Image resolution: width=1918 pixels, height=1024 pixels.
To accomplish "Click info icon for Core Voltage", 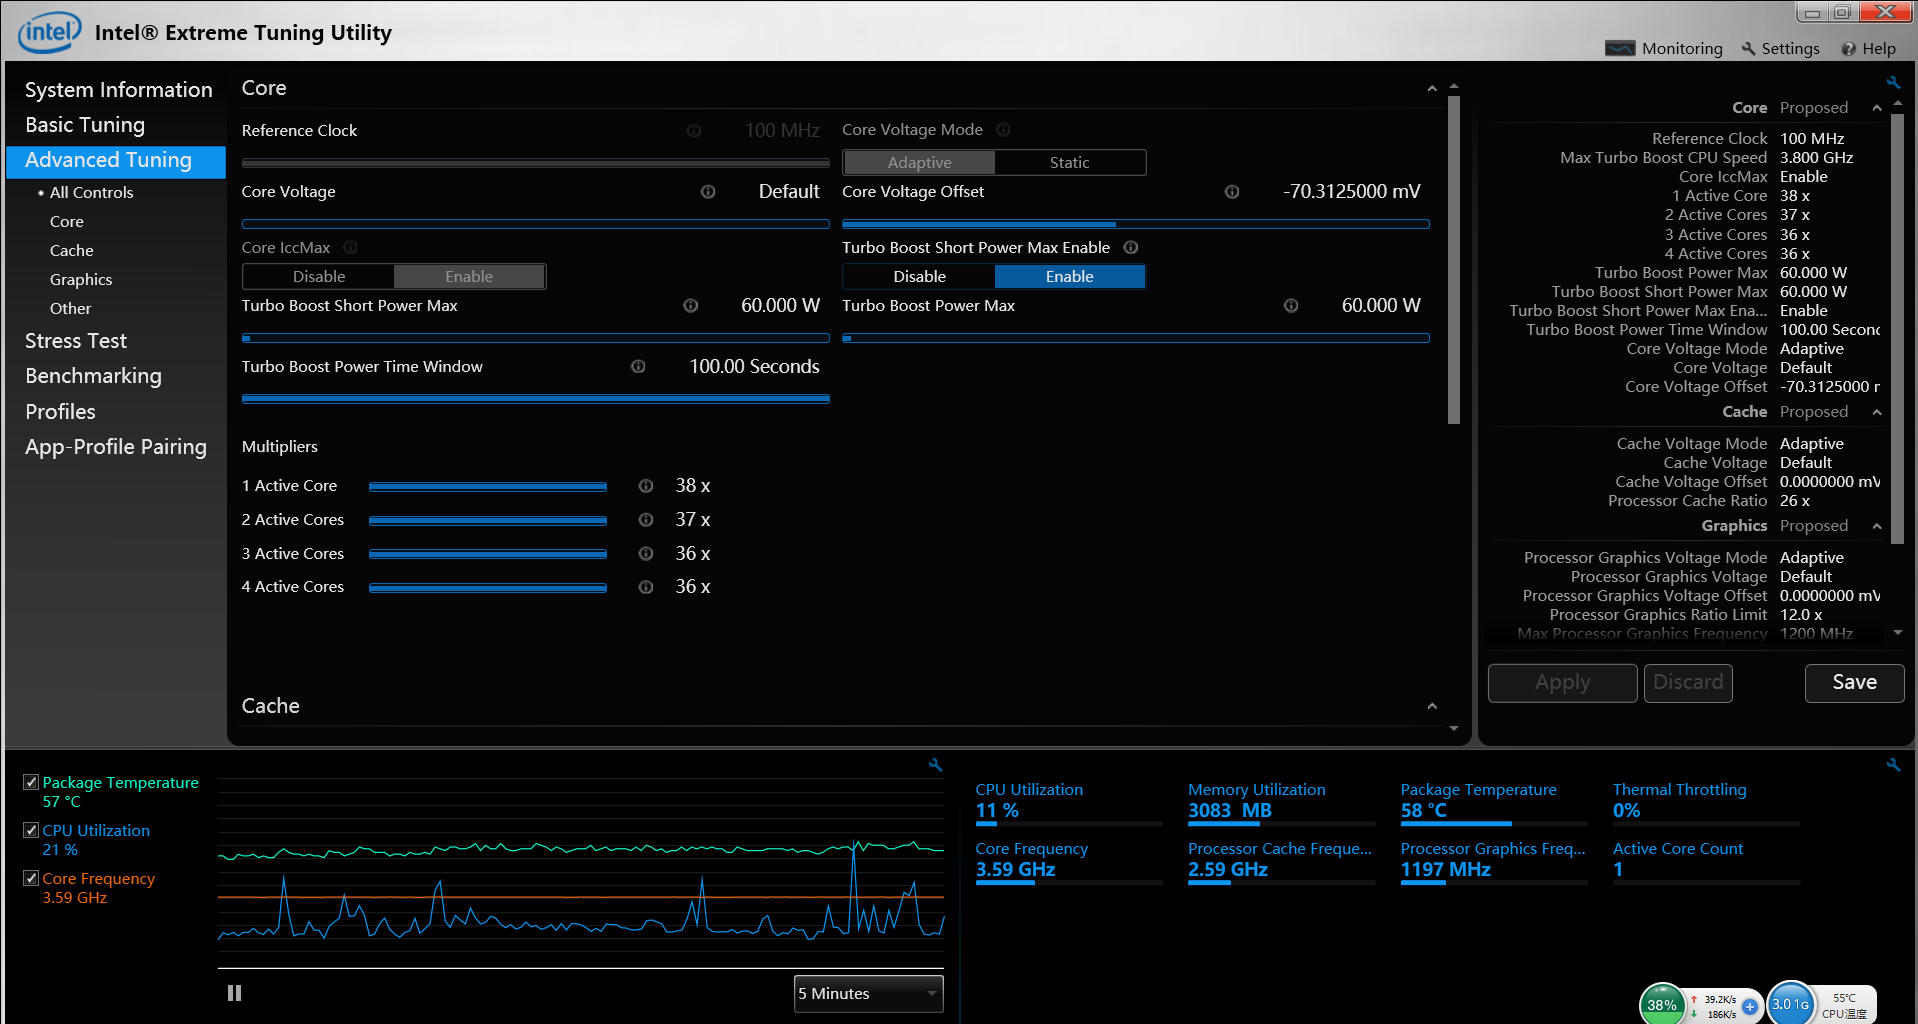I will click(708, 191).
